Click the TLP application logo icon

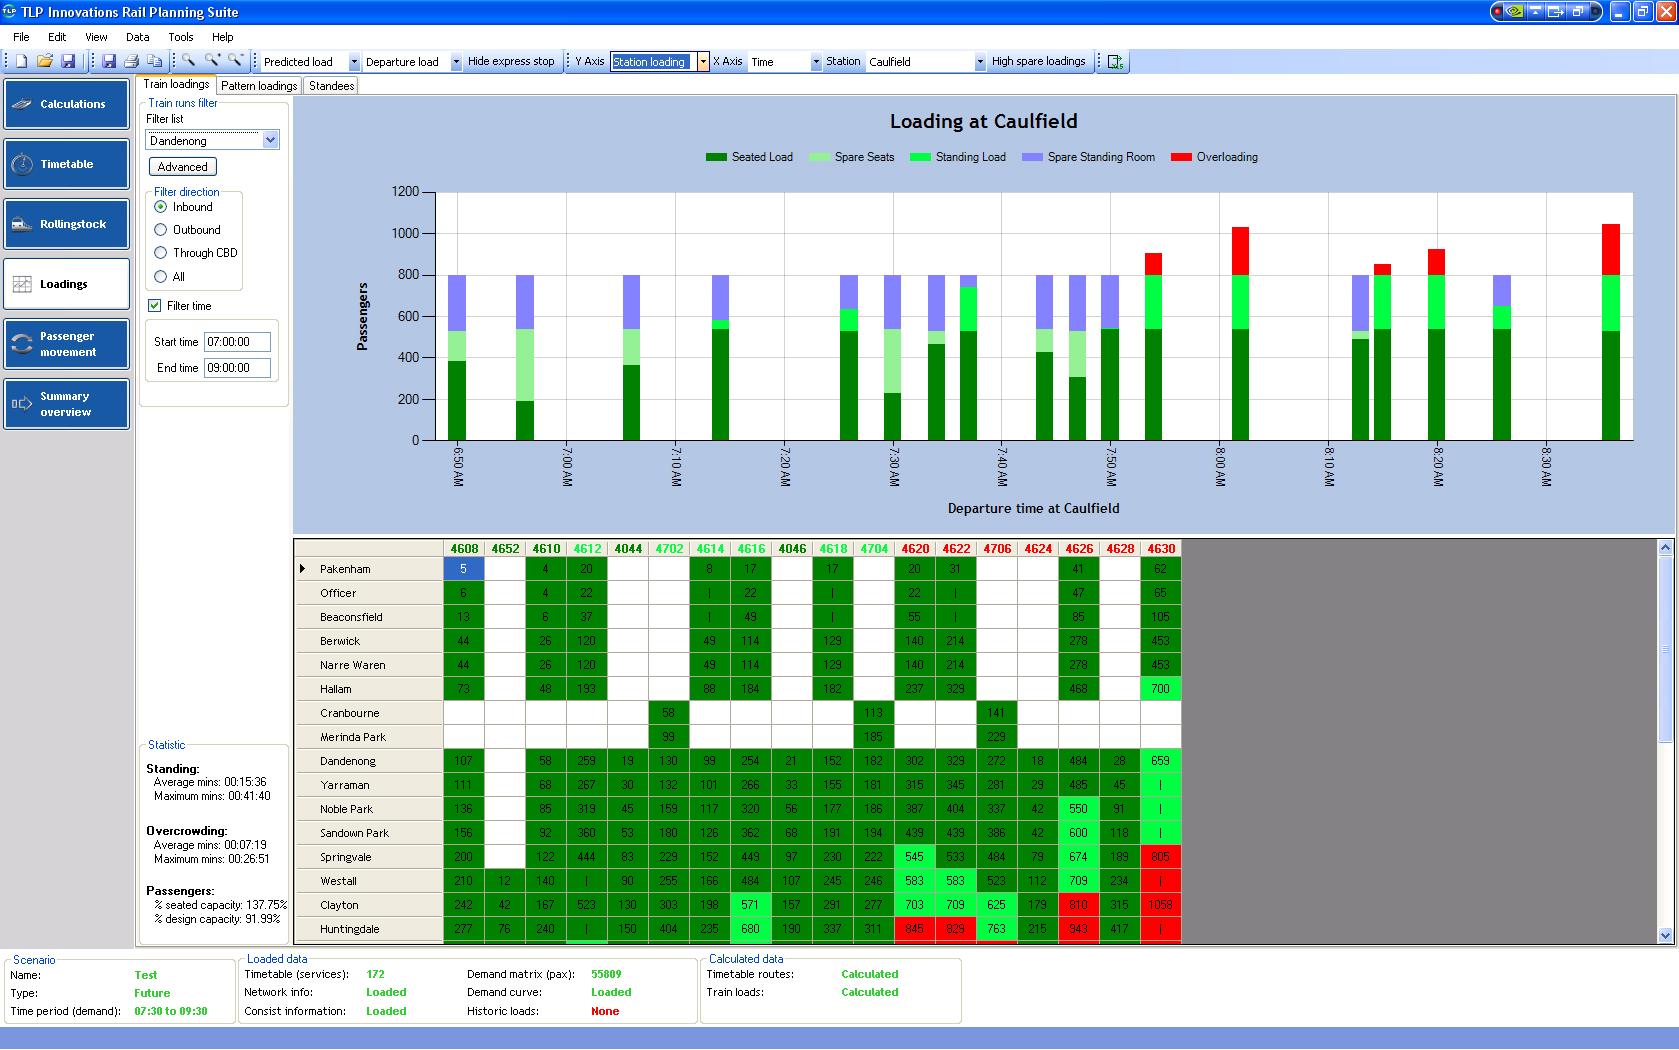click(10, 12)
